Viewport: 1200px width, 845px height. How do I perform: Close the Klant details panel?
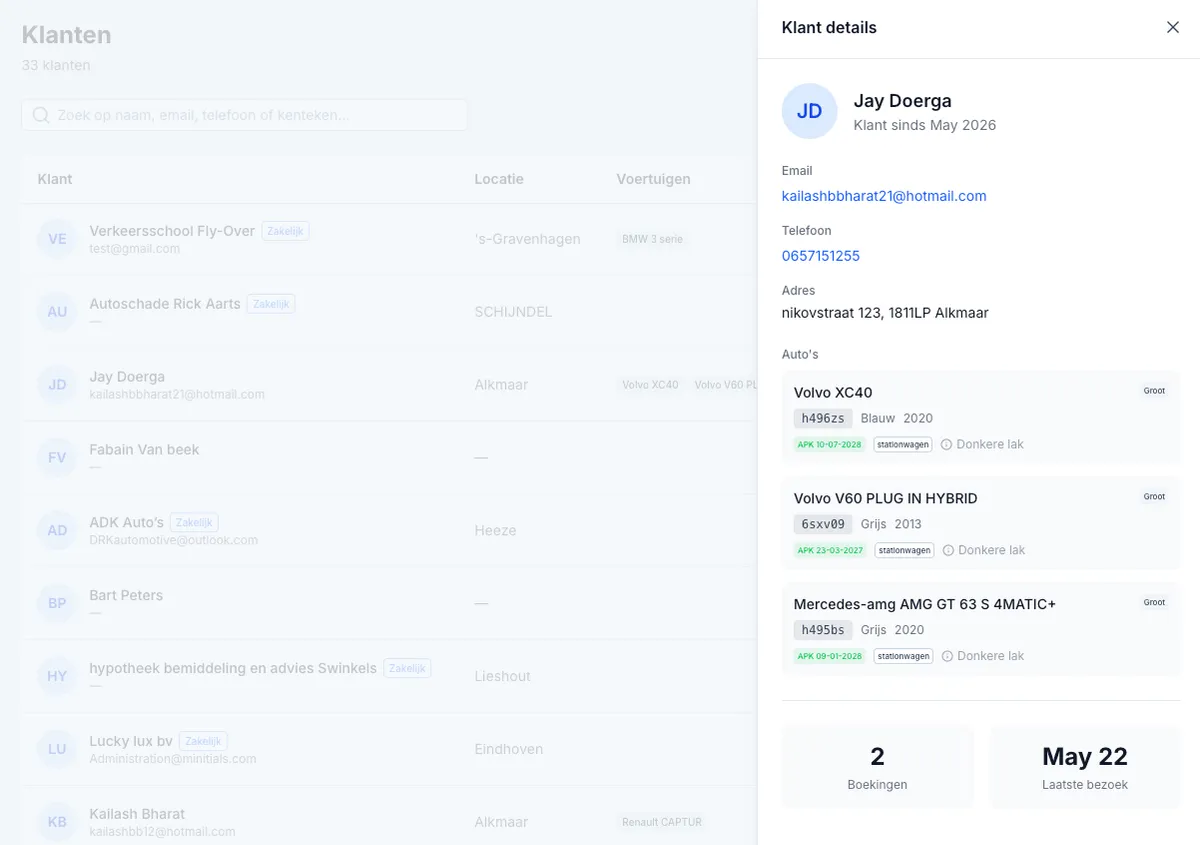click(x=1173, y=27)
